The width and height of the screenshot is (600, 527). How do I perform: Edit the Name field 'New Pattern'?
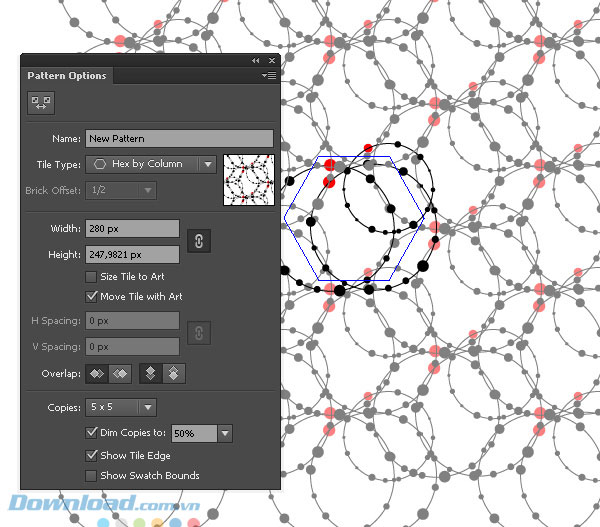(179, 139)
